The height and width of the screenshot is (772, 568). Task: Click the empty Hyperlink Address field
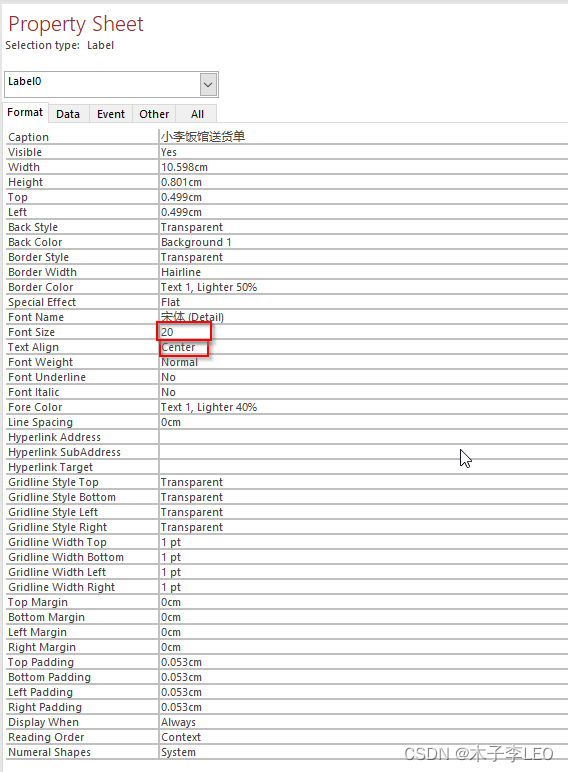click(x=363, y=437)
